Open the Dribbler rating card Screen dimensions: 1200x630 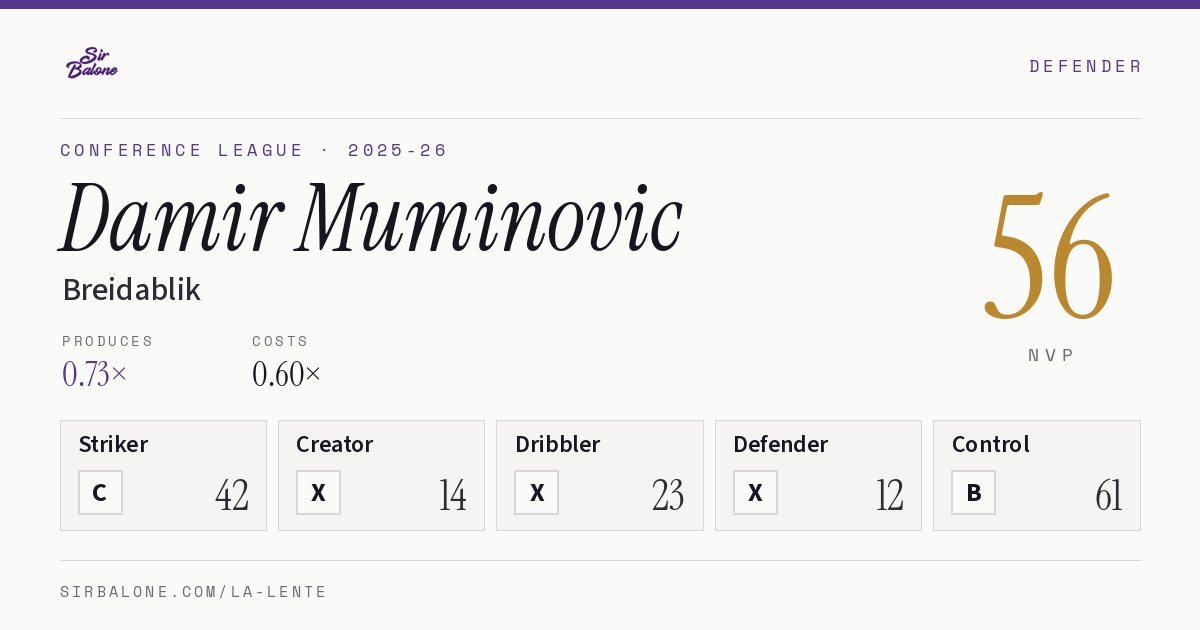pos(599,475)
